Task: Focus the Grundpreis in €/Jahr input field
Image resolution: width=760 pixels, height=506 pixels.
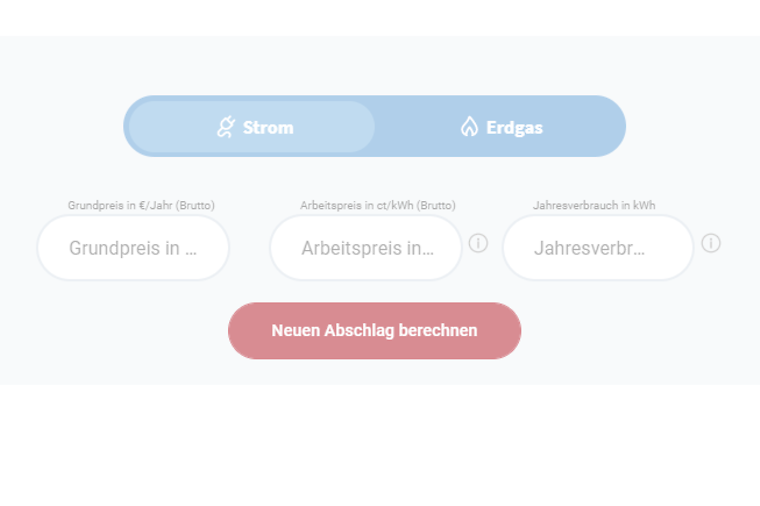Action: coord(133,248)
